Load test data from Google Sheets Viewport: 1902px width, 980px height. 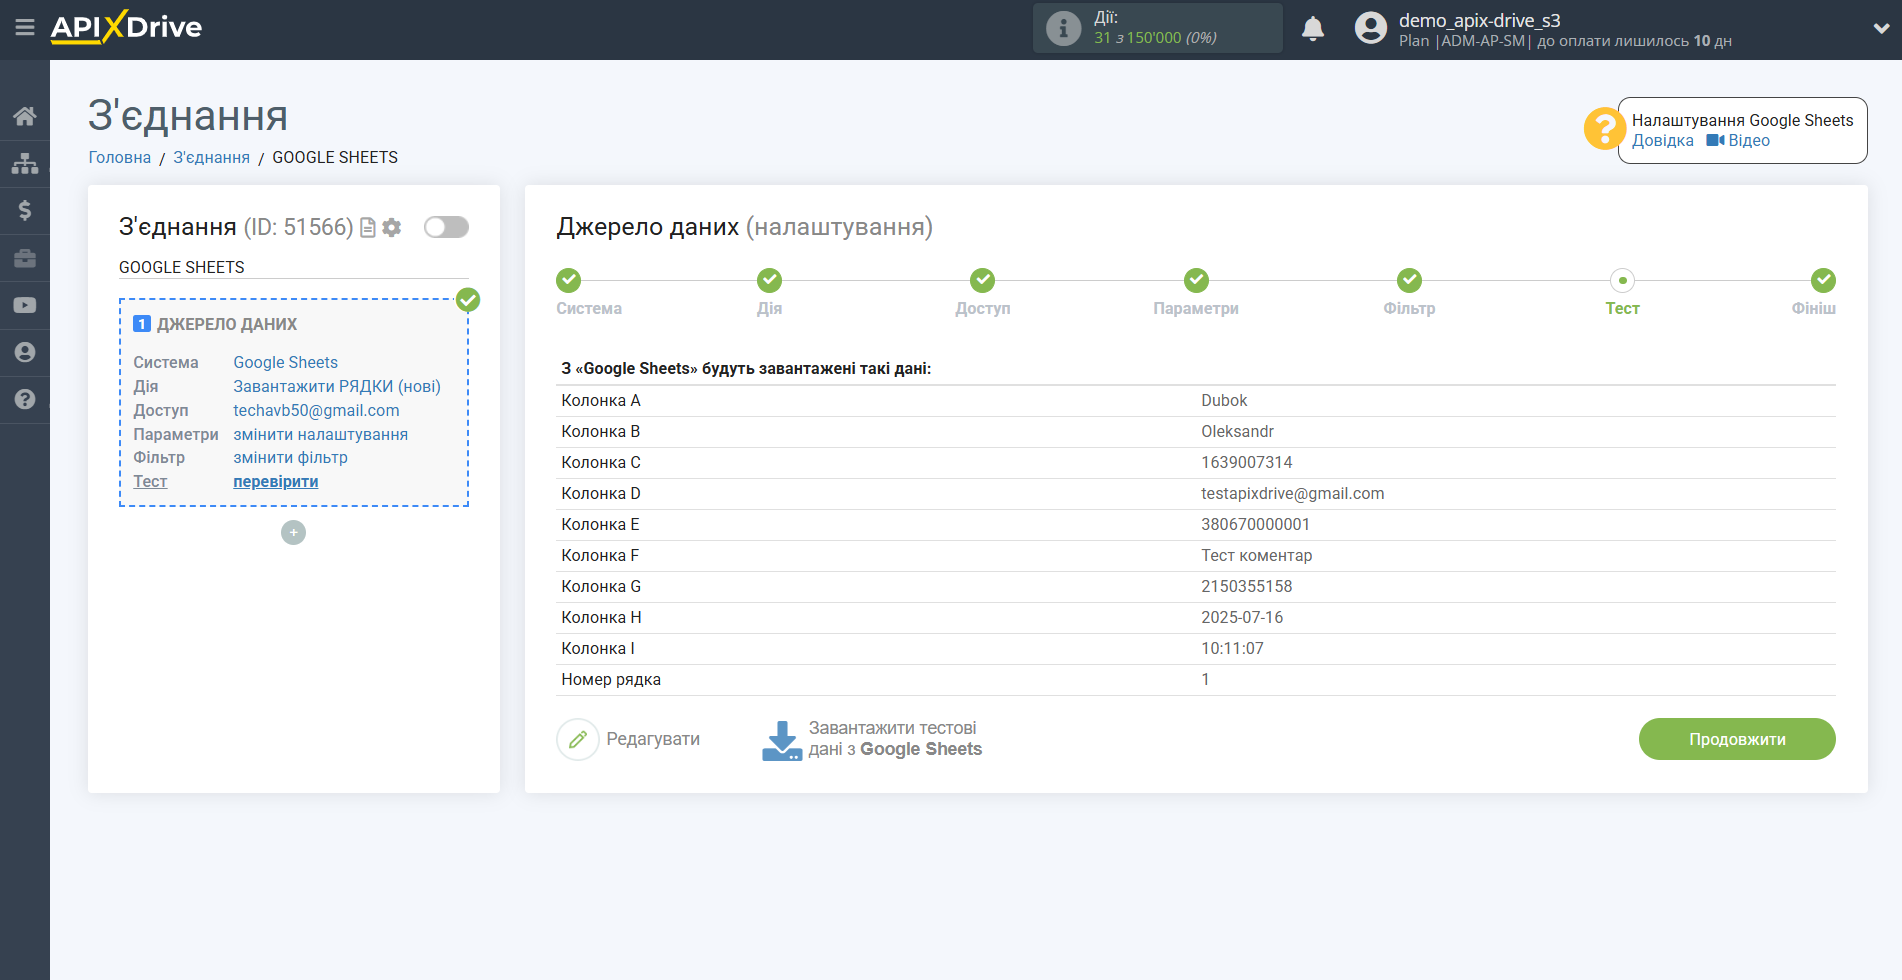tap(895, 739)
